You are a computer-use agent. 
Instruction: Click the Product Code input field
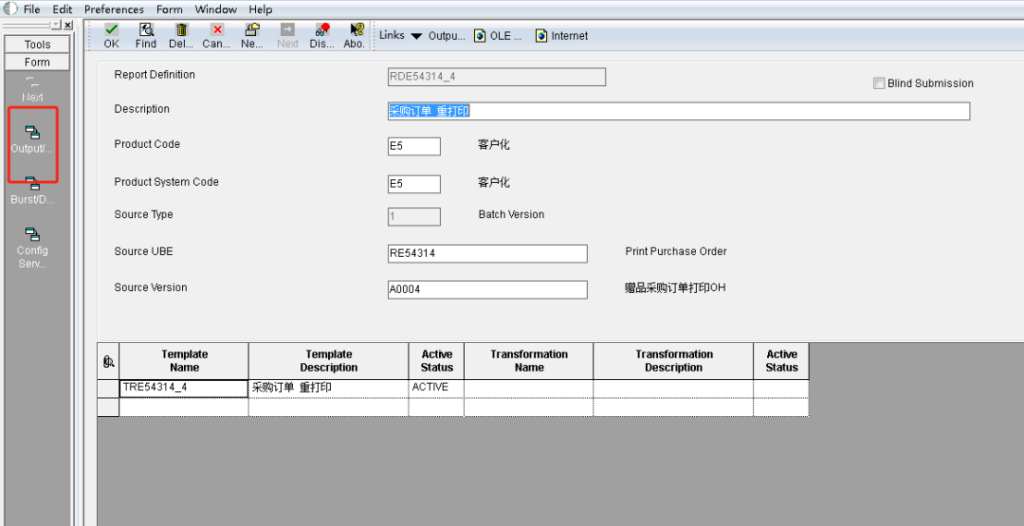pyautogui.click(x=414, y=146)
